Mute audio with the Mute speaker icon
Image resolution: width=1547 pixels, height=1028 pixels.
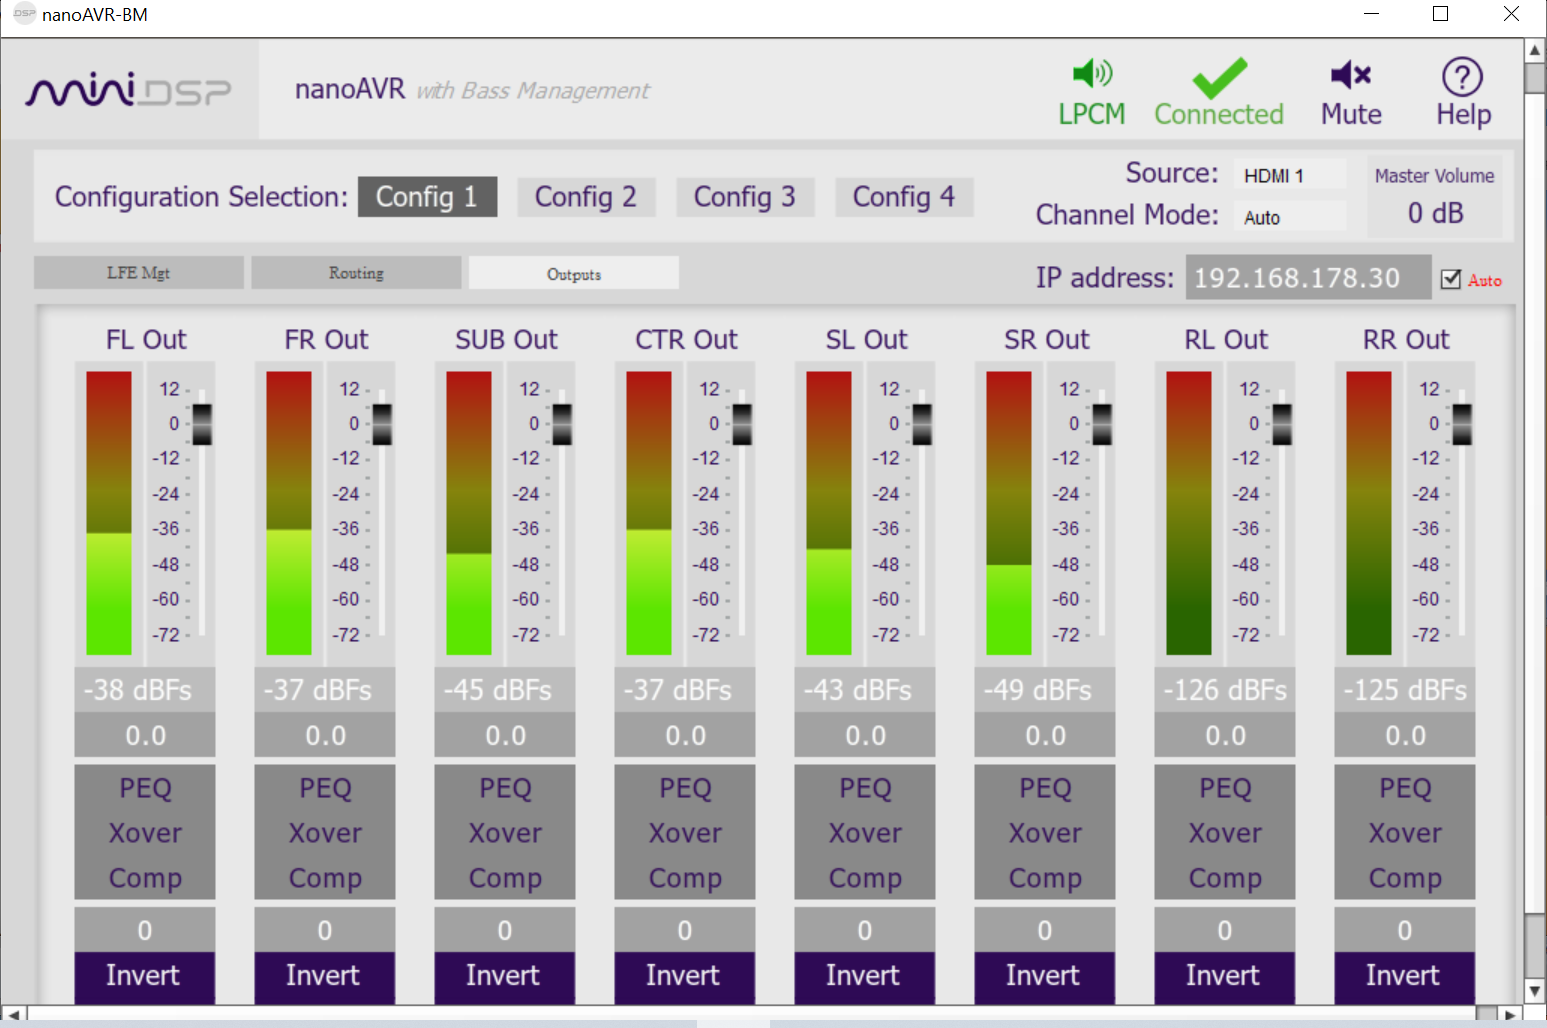(x=1351, y=74)
